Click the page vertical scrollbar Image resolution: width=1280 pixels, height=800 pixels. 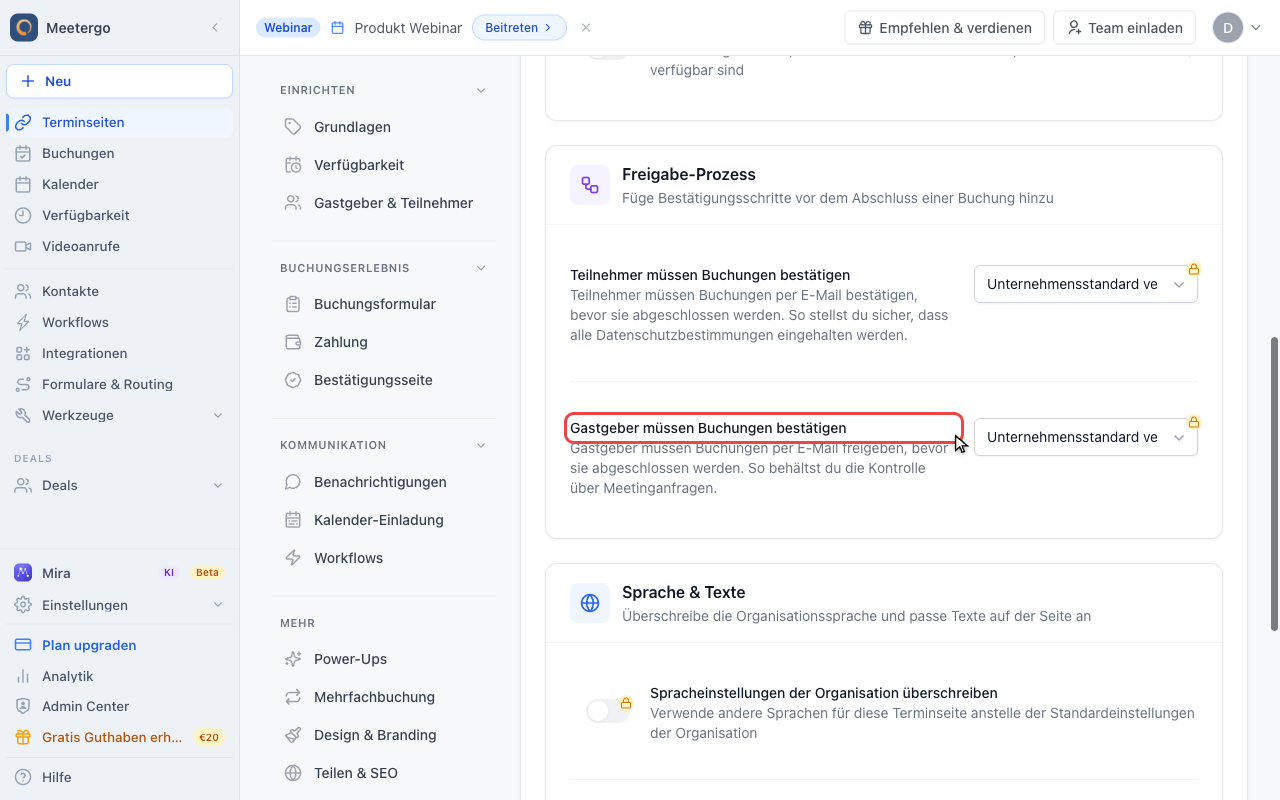(x=1274, y=484)
